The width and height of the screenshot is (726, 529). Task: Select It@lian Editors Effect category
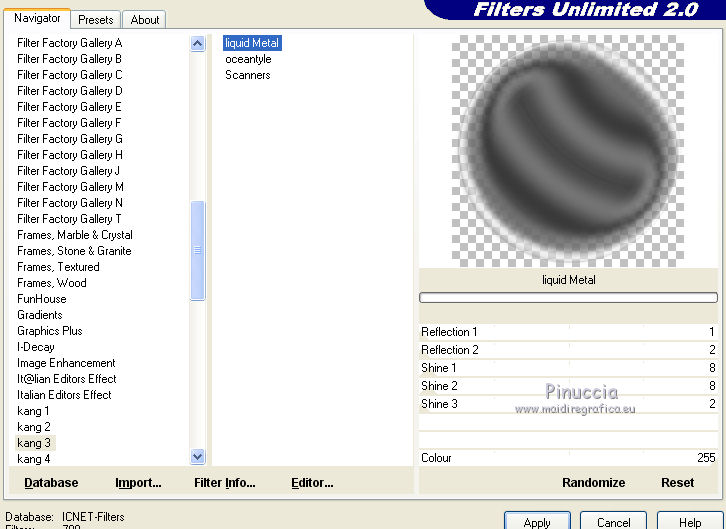pyautogui.click(x=67, y=379)
